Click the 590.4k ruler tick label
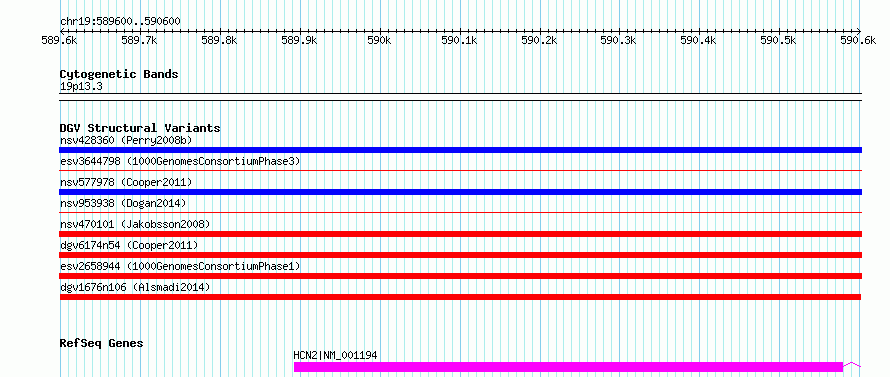 pos(699,40)
